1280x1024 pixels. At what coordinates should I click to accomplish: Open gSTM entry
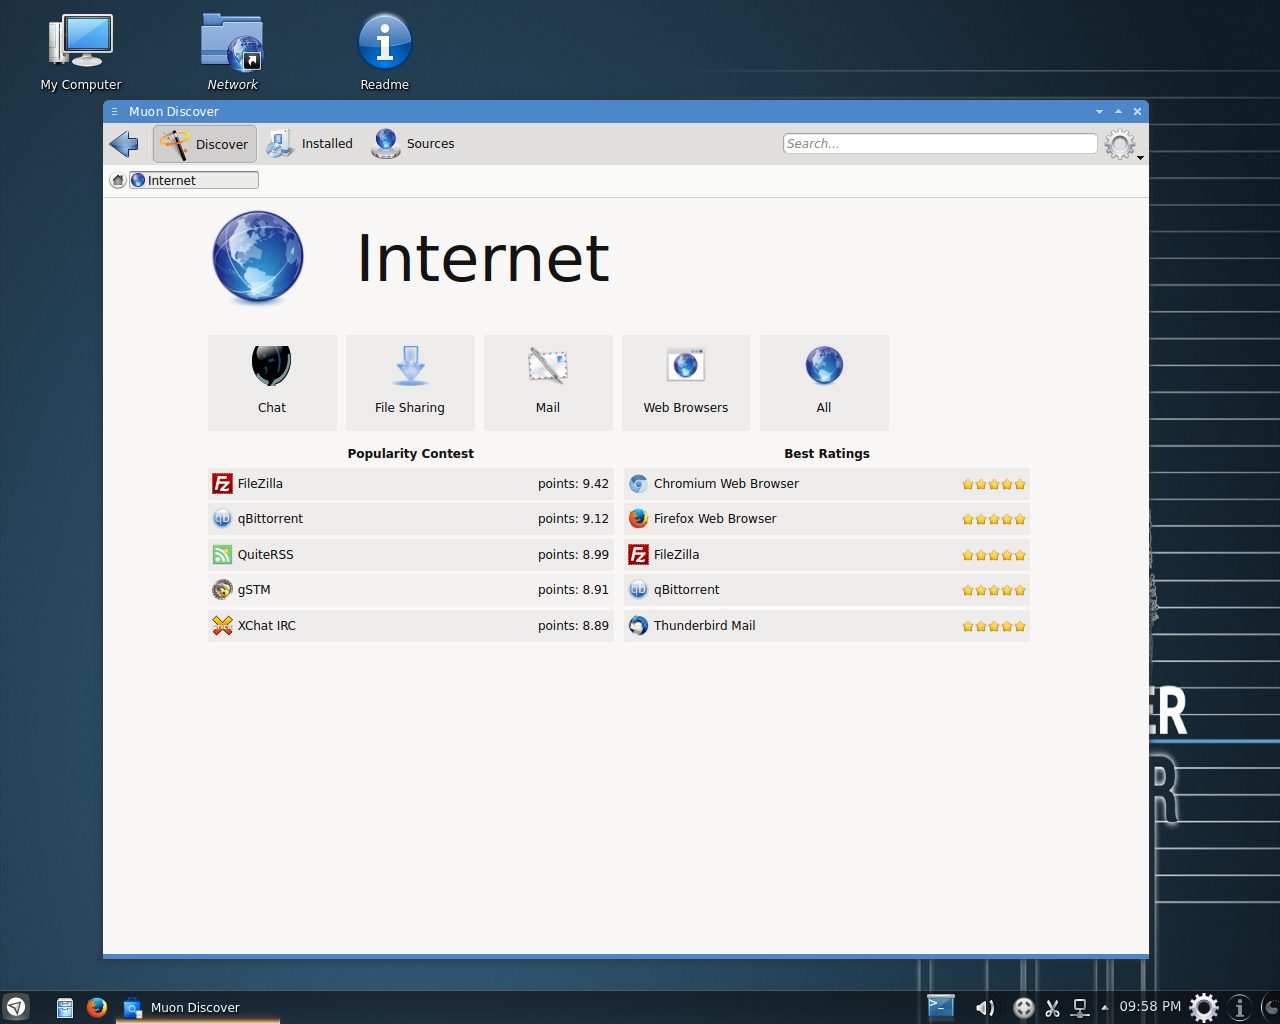(x=411, y=590)
